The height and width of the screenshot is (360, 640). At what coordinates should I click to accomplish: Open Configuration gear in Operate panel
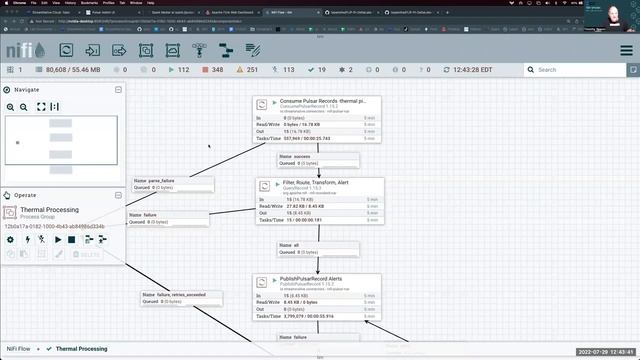10,240
